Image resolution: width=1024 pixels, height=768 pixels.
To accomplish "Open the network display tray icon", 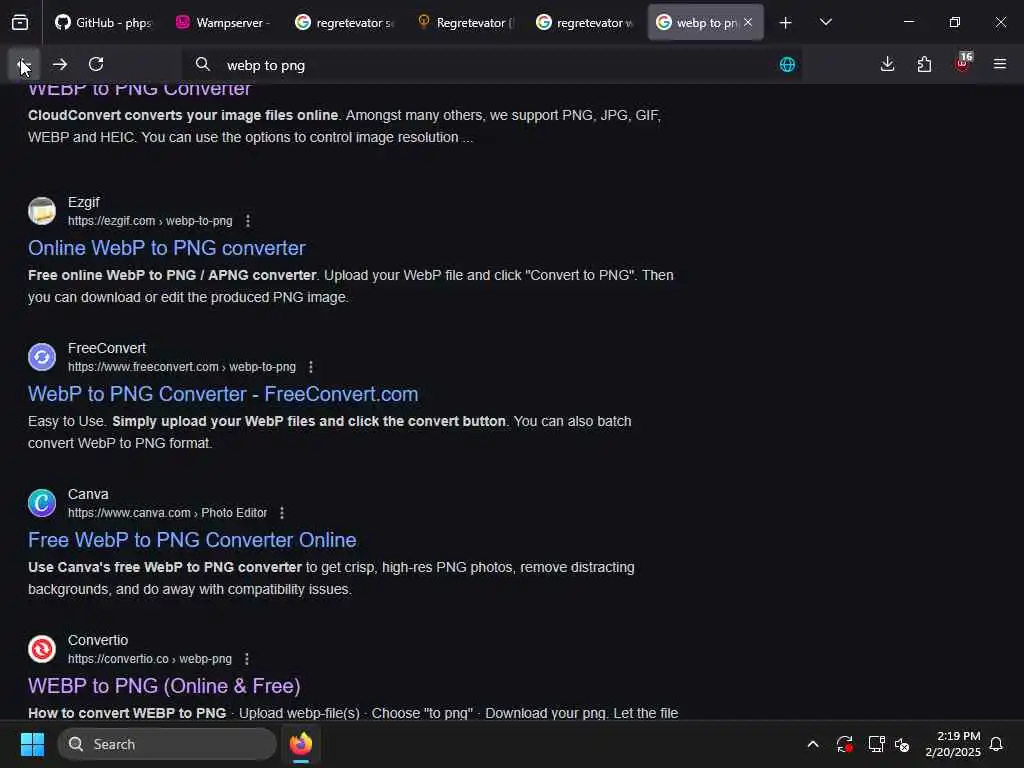I will (876, 744).
